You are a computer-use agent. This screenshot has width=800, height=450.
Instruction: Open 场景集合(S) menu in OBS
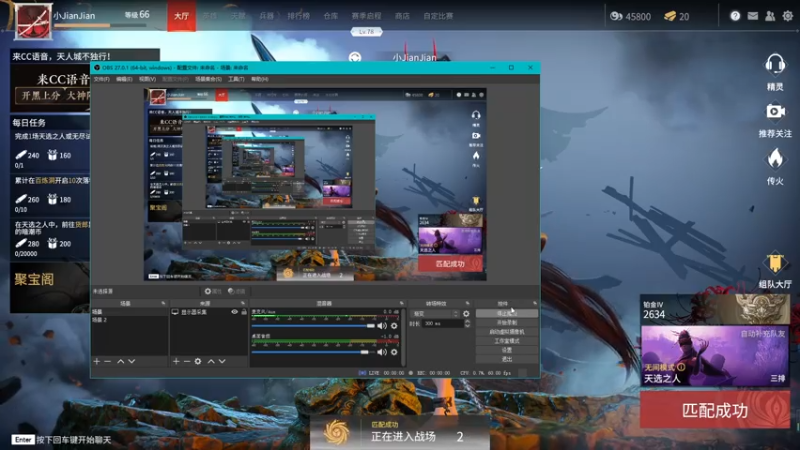click(208, 79)
